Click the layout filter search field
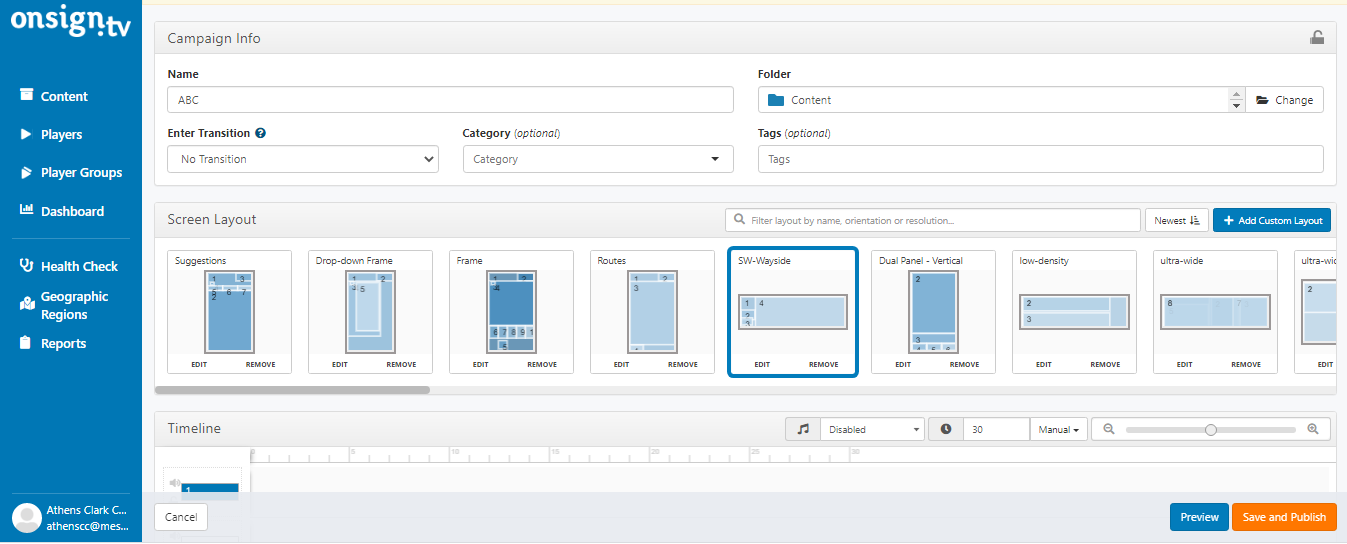 tap(933, 220)
